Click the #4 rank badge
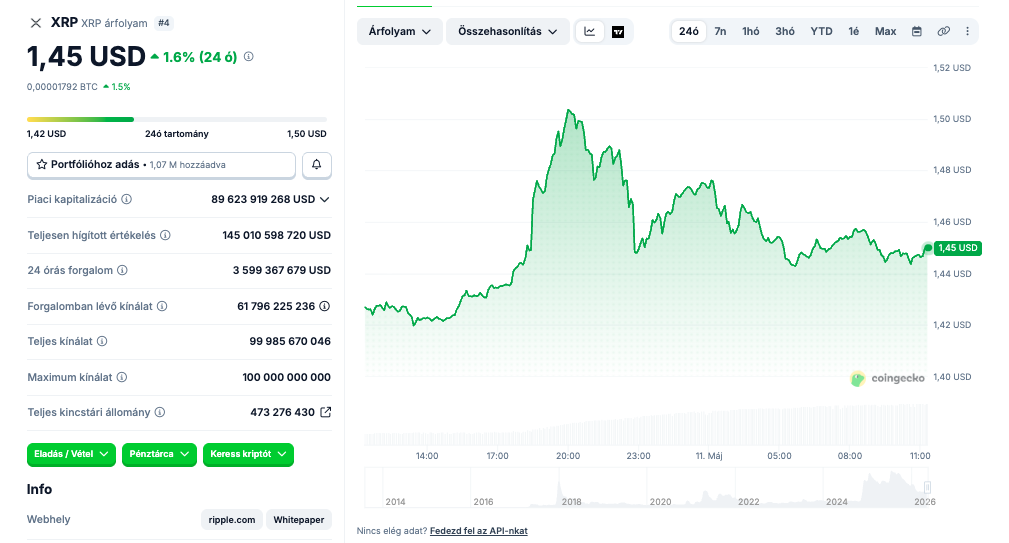Image resolution: width=1009 pixels, height=543 pixels. (164, 23)
